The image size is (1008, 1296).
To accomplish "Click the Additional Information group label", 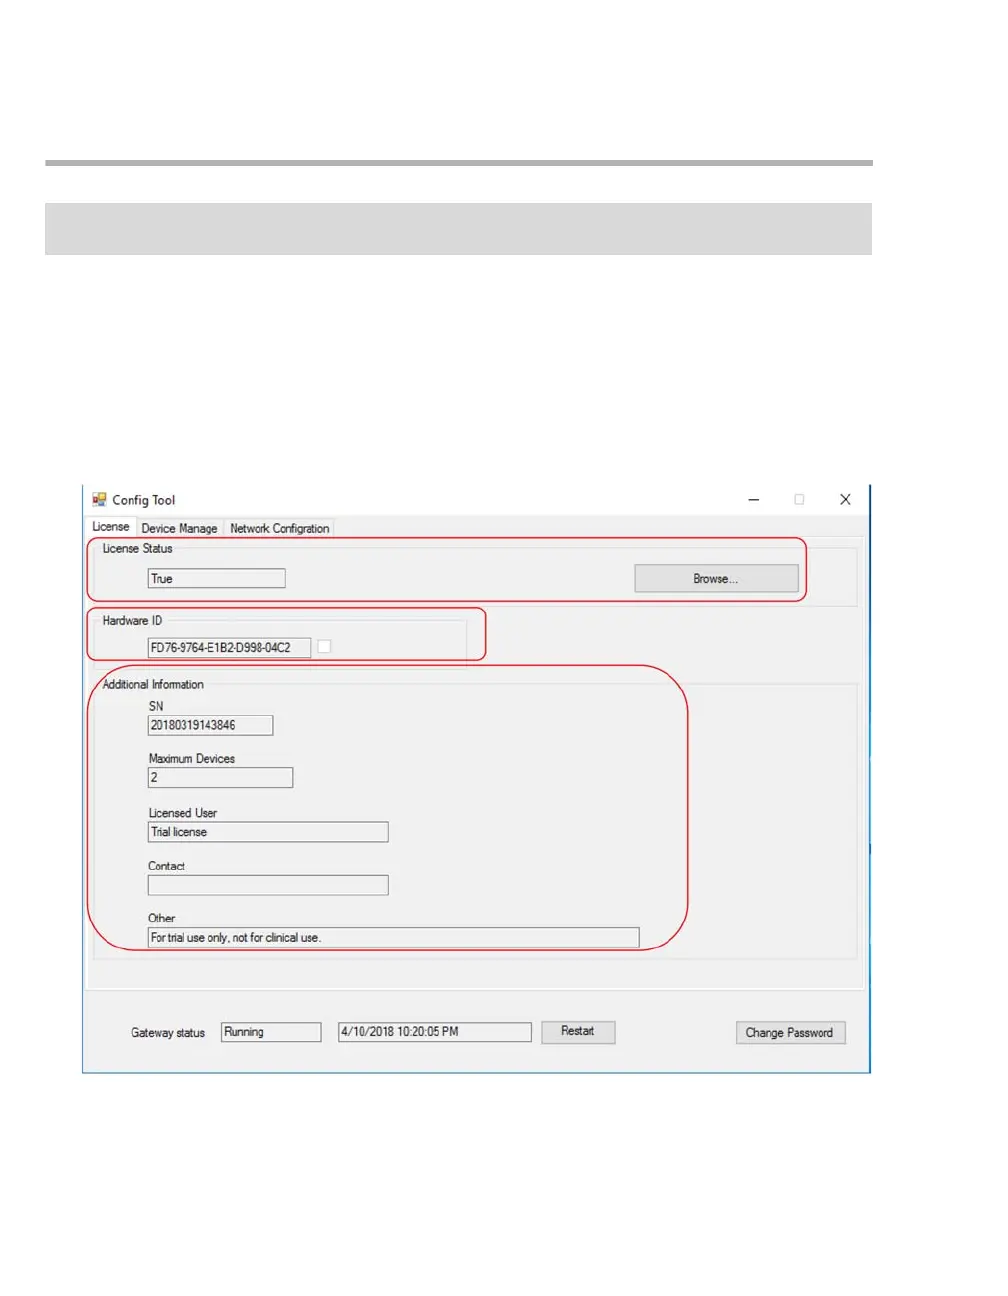I will coord(153,684).
